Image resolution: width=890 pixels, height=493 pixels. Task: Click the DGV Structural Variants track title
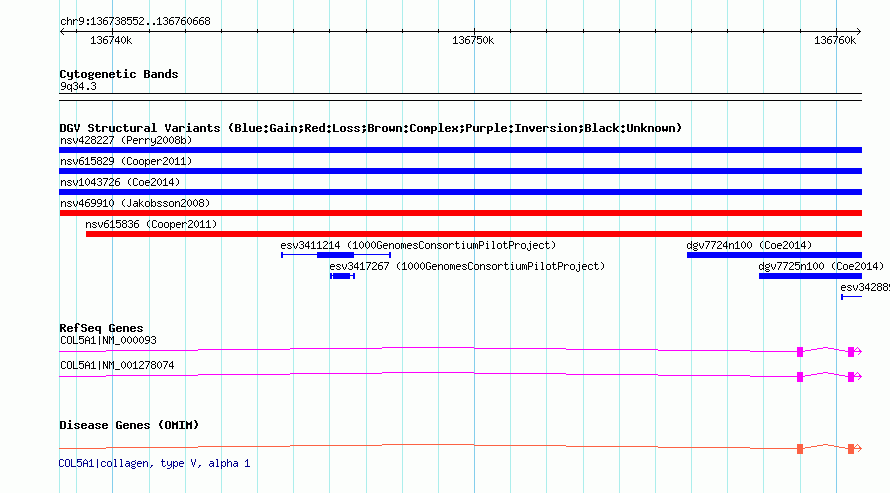tap(370, 128)
